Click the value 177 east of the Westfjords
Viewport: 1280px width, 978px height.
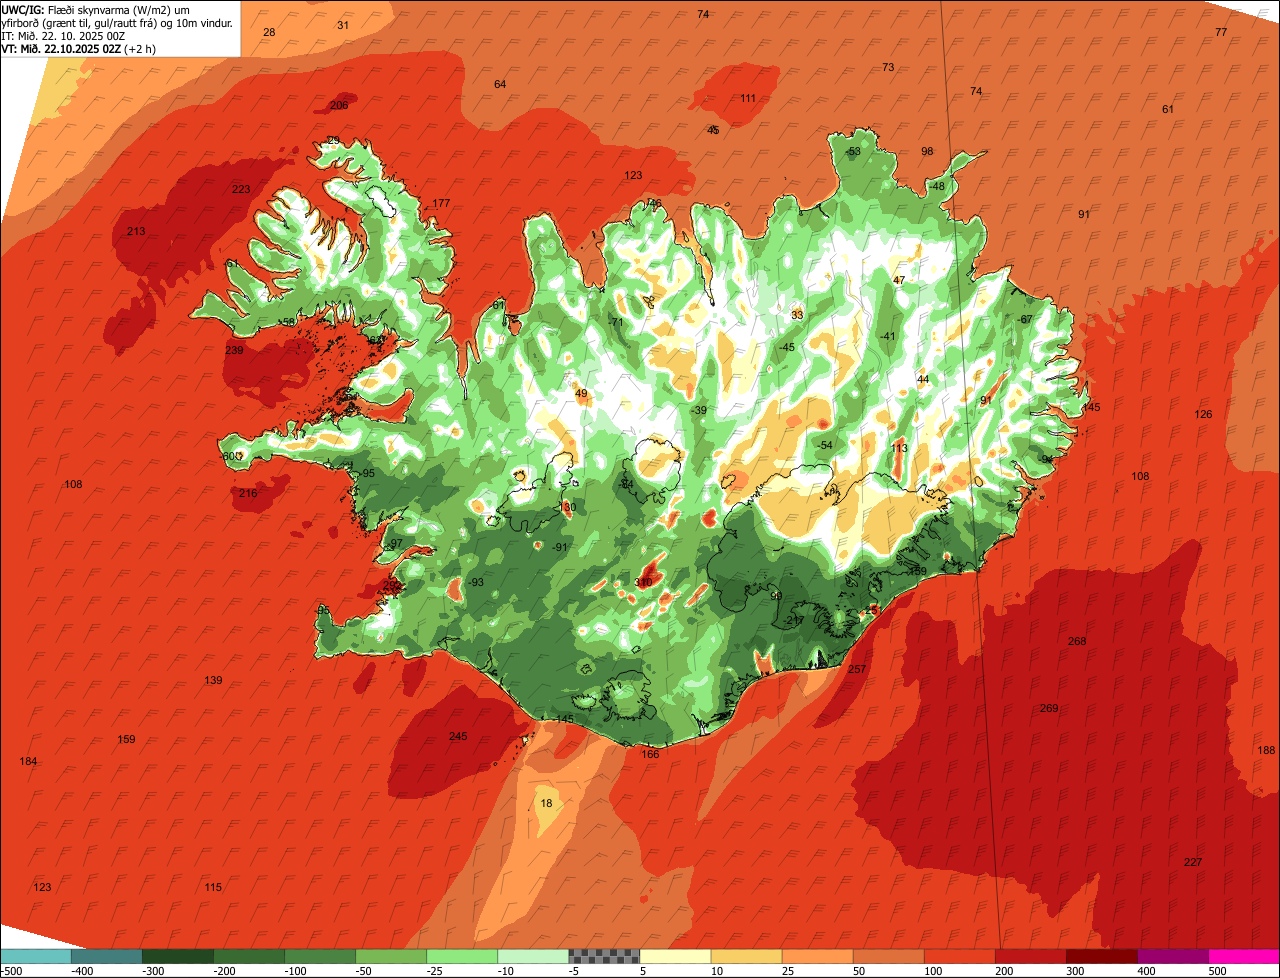pos(442,203)
